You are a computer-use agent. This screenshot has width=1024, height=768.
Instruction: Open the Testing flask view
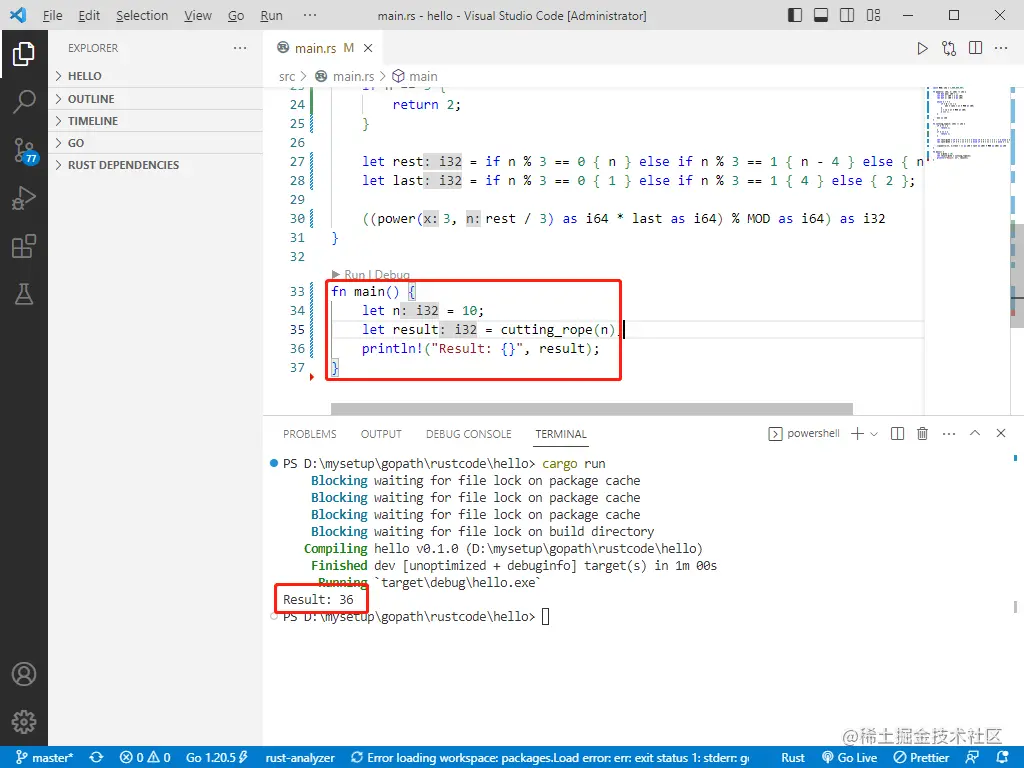[24, 295]
